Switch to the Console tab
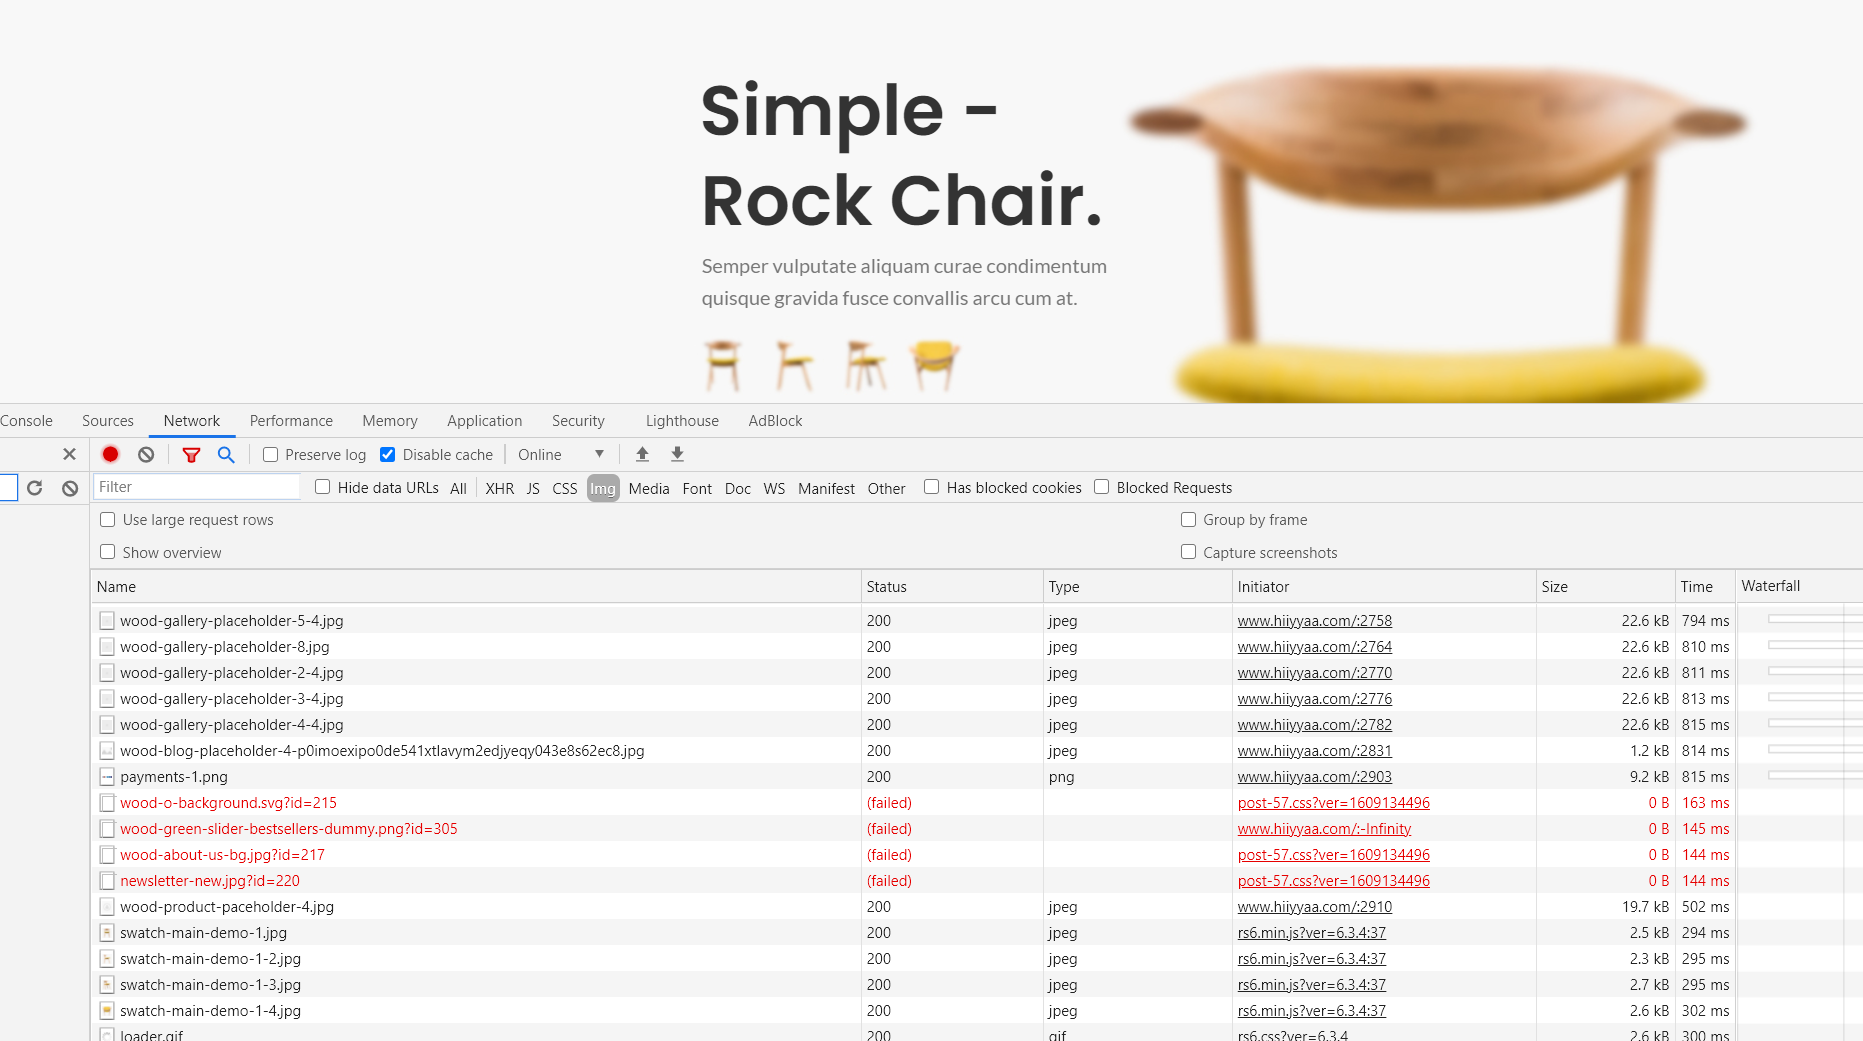 click(26, 421)
